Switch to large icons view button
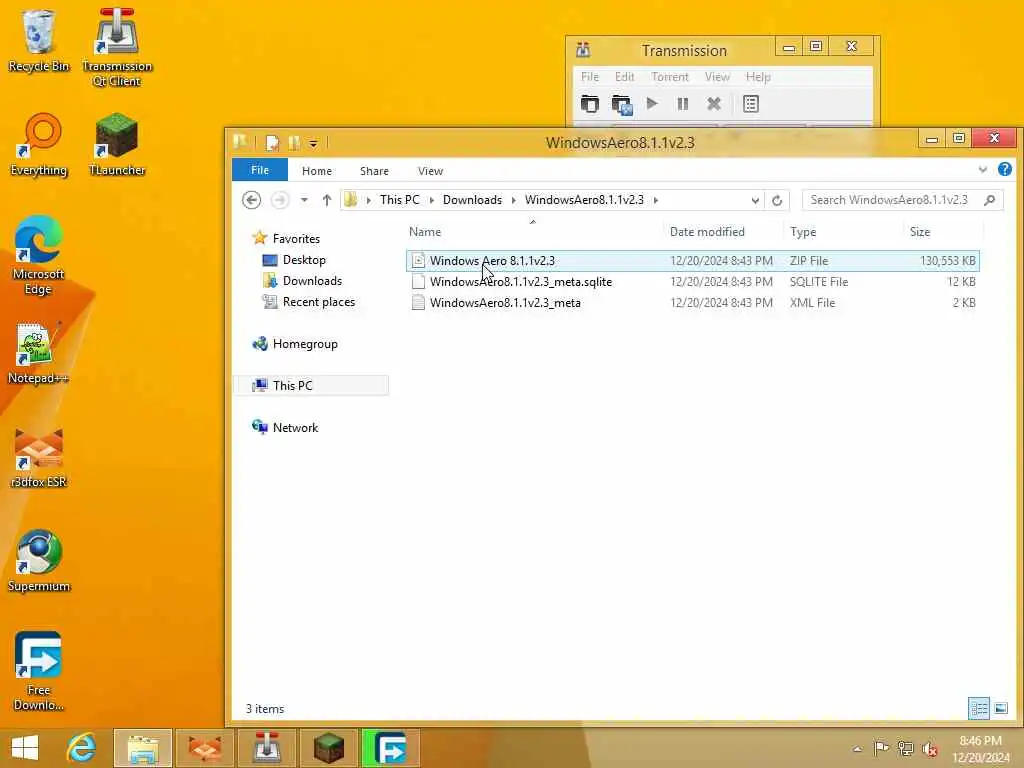 click(x=1001, y=709)
